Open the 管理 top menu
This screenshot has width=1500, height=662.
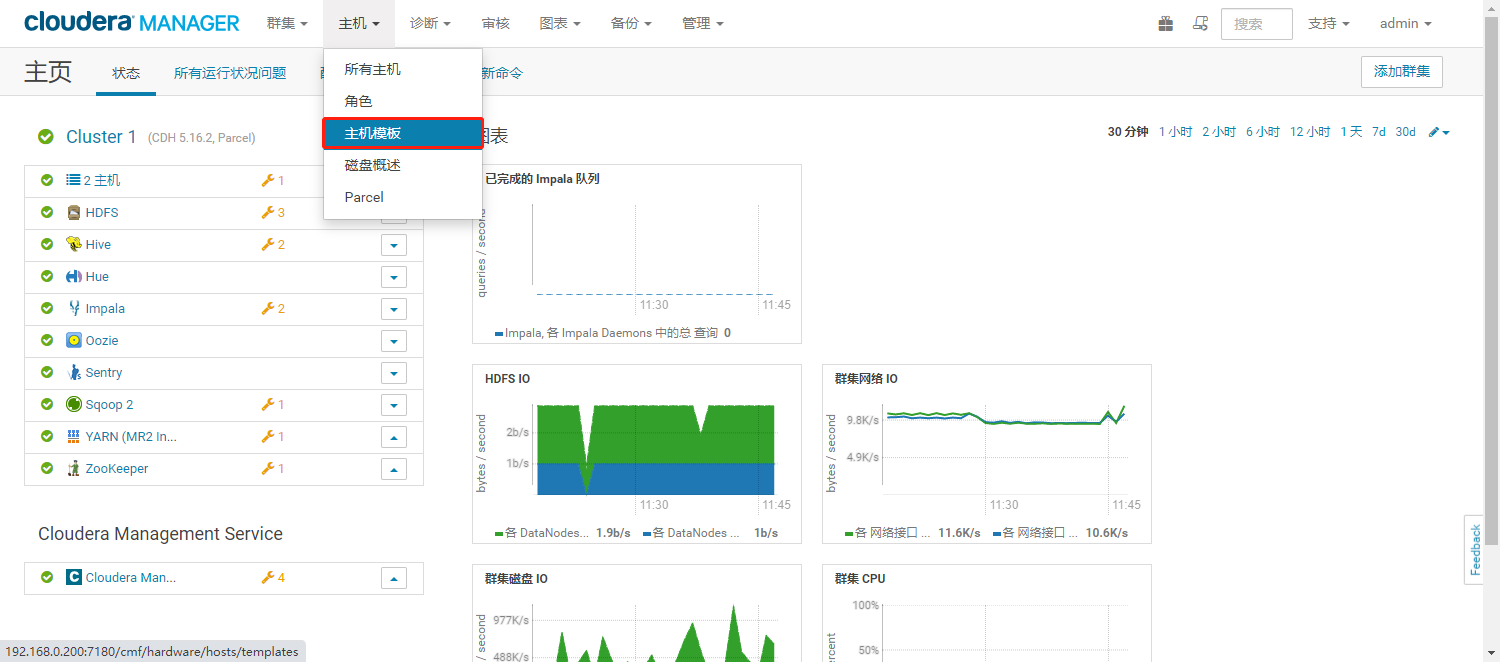702,23
